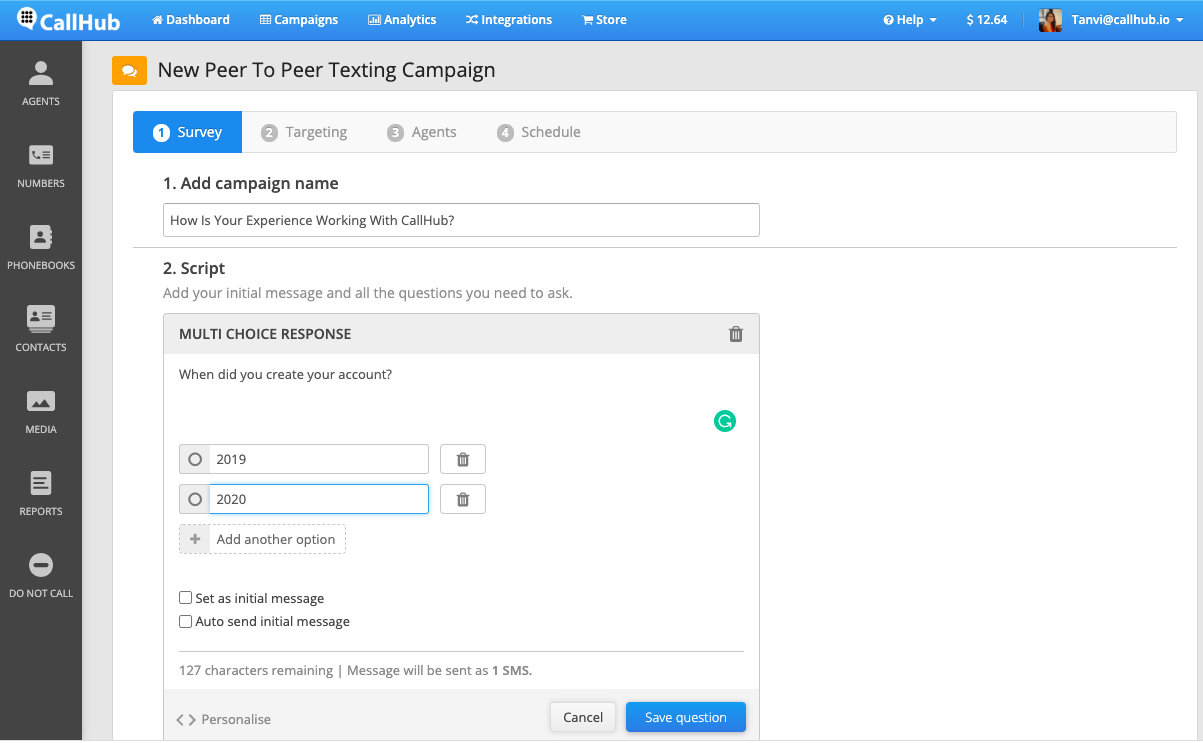
Task: Switch to the Schedule step tab
Action: [539, 132]
